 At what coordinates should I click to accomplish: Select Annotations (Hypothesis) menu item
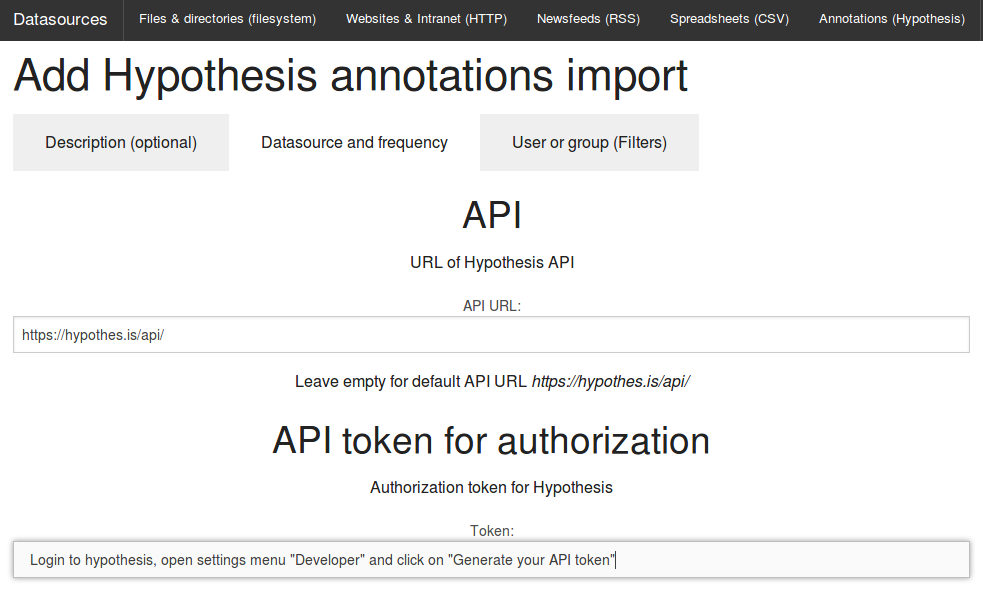point(891,19)
